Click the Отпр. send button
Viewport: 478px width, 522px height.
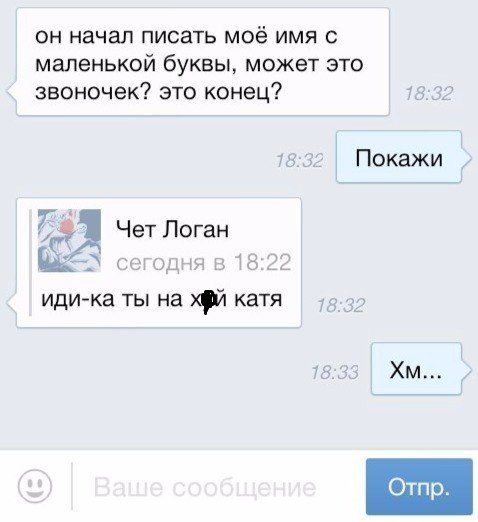coord(419,486)
